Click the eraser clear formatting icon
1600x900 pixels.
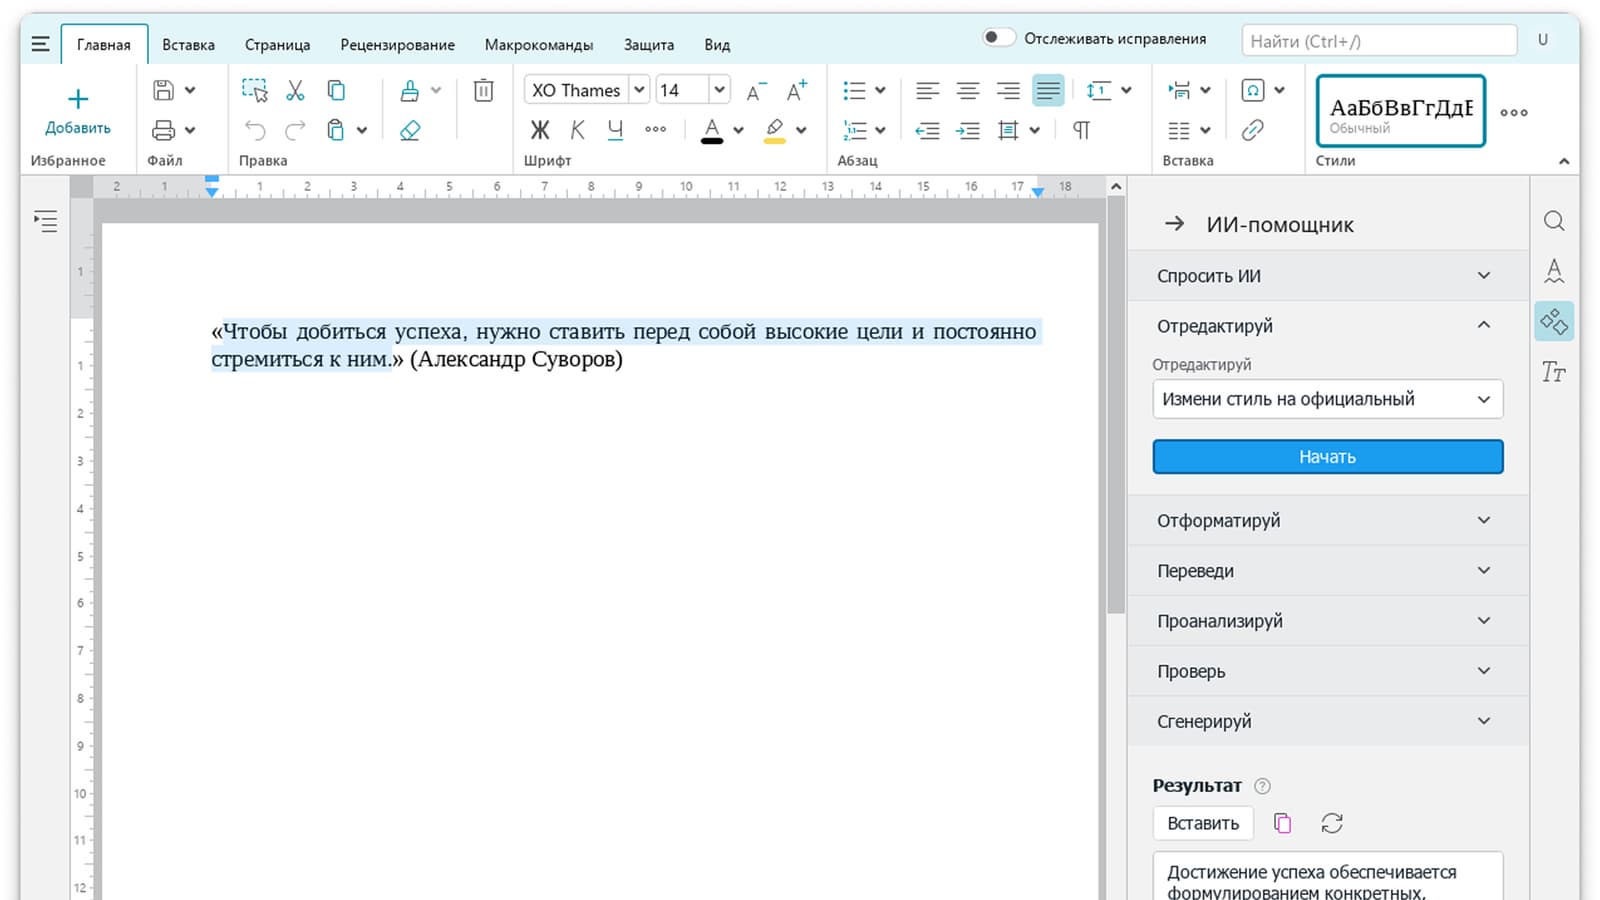click(410, 130)
